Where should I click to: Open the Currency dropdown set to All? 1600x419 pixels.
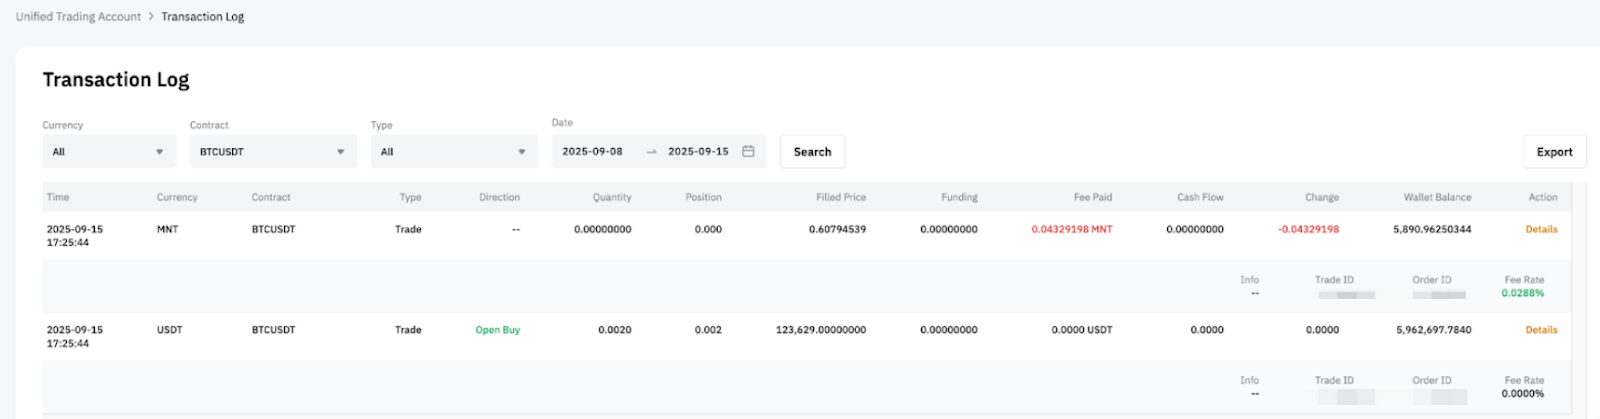click(108, 152)
